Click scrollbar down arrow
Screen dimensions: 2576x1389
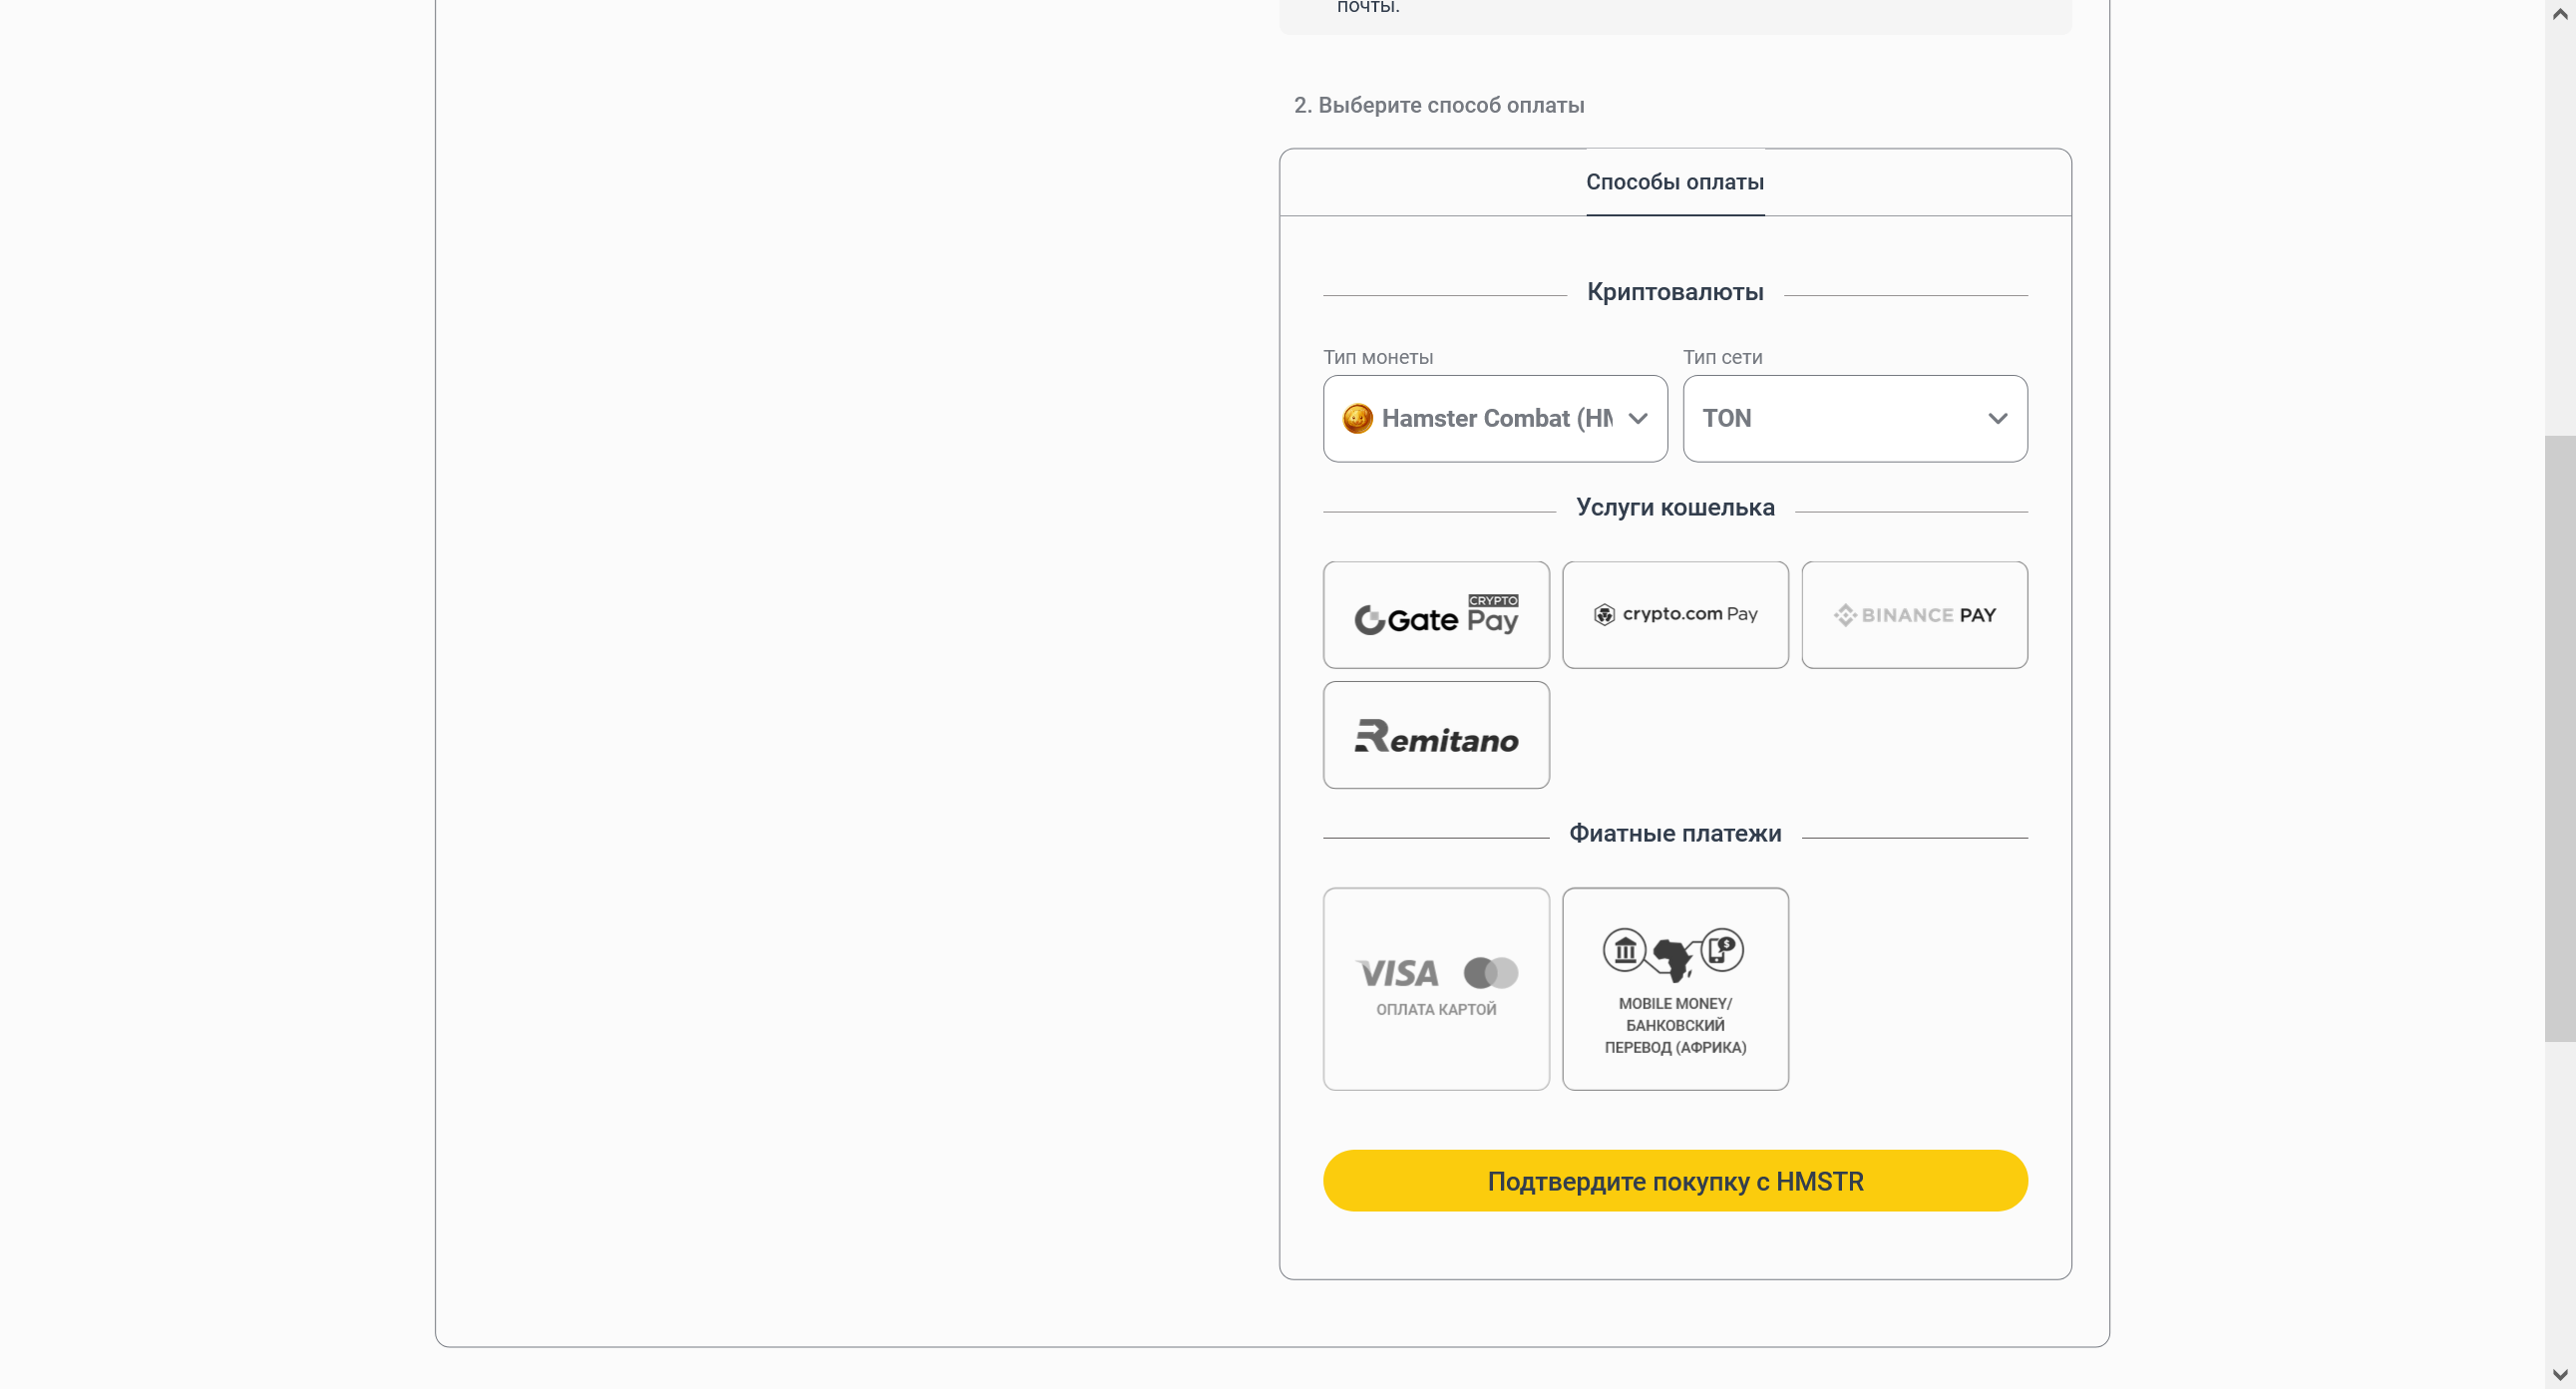point(2559,1375)
